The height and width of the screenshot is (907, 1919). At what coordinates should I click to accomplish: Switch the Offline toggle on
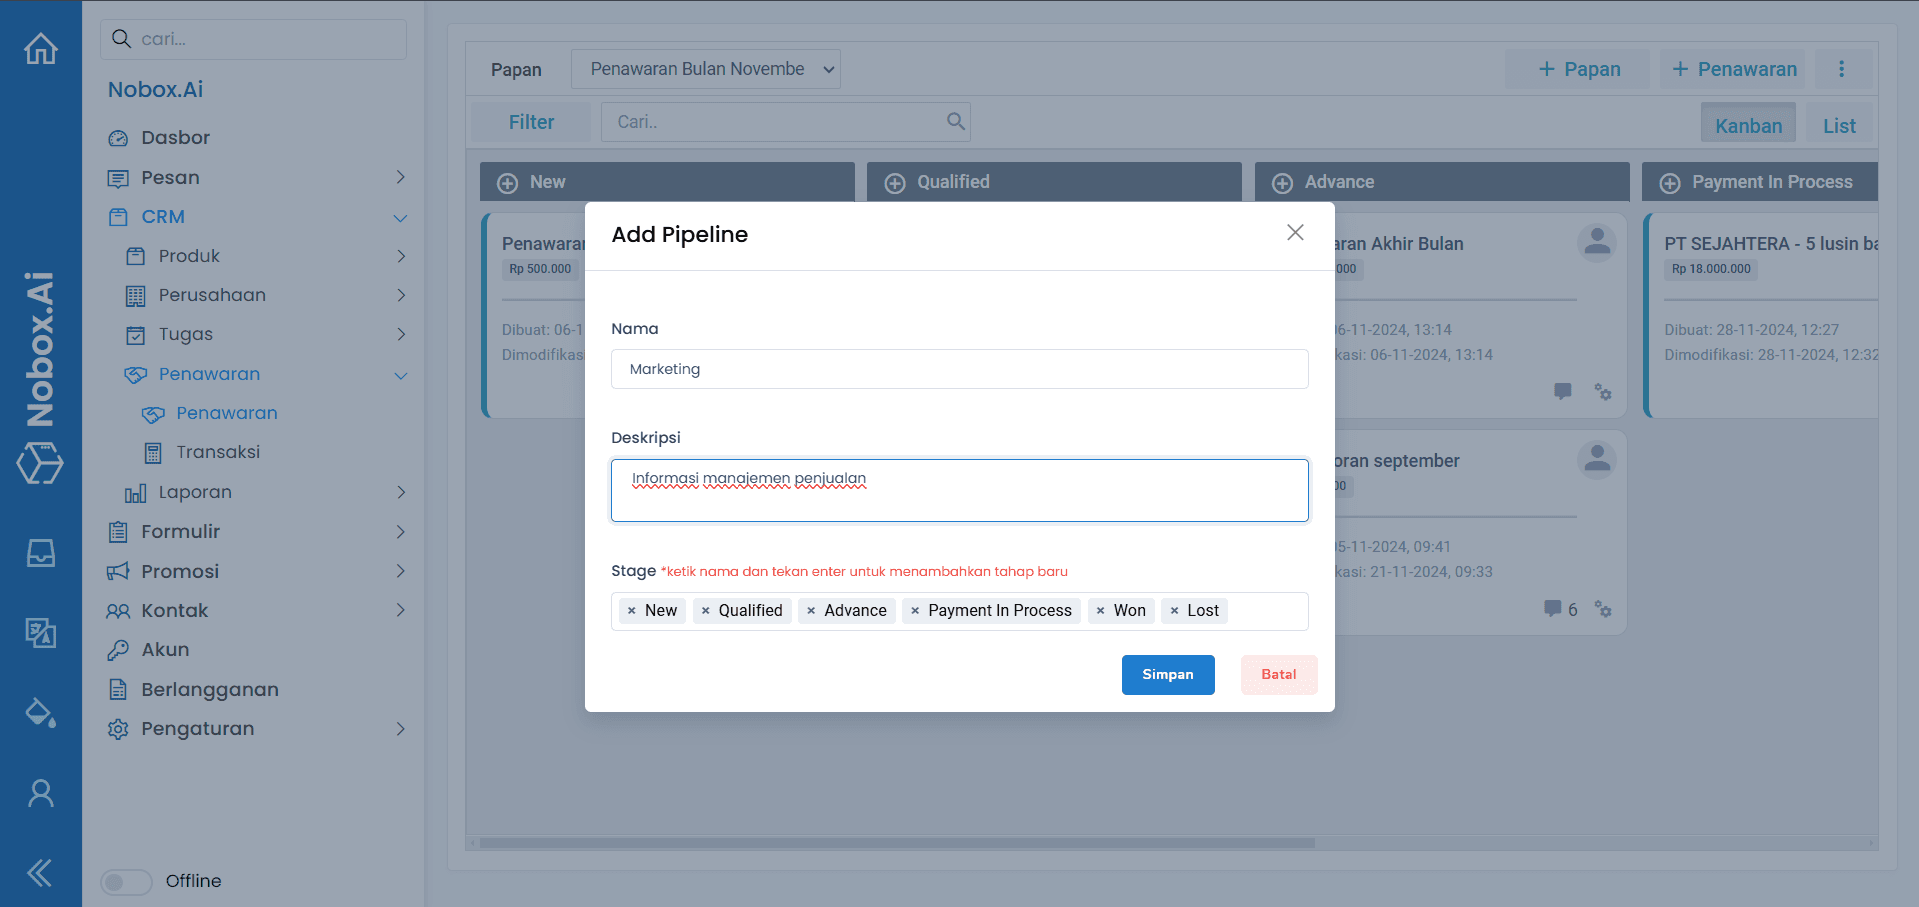[125, 881]
